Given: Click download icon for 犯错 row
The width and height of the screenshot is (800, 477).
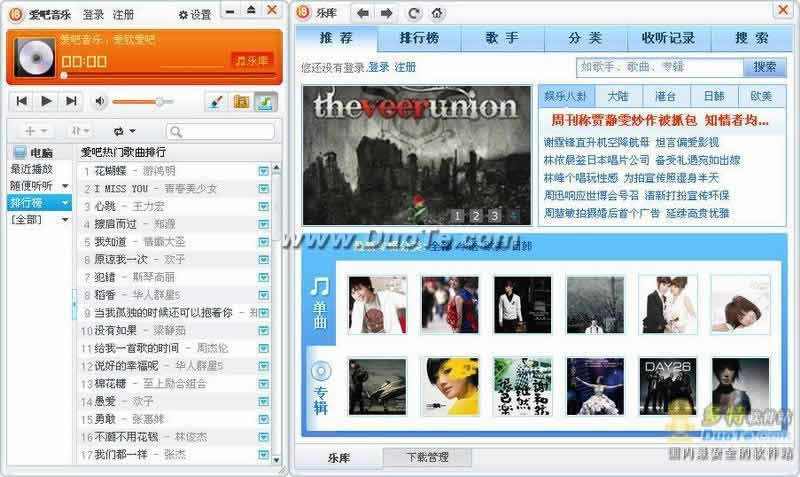Looking at the screenshot, I should click(x=263, y=278).
